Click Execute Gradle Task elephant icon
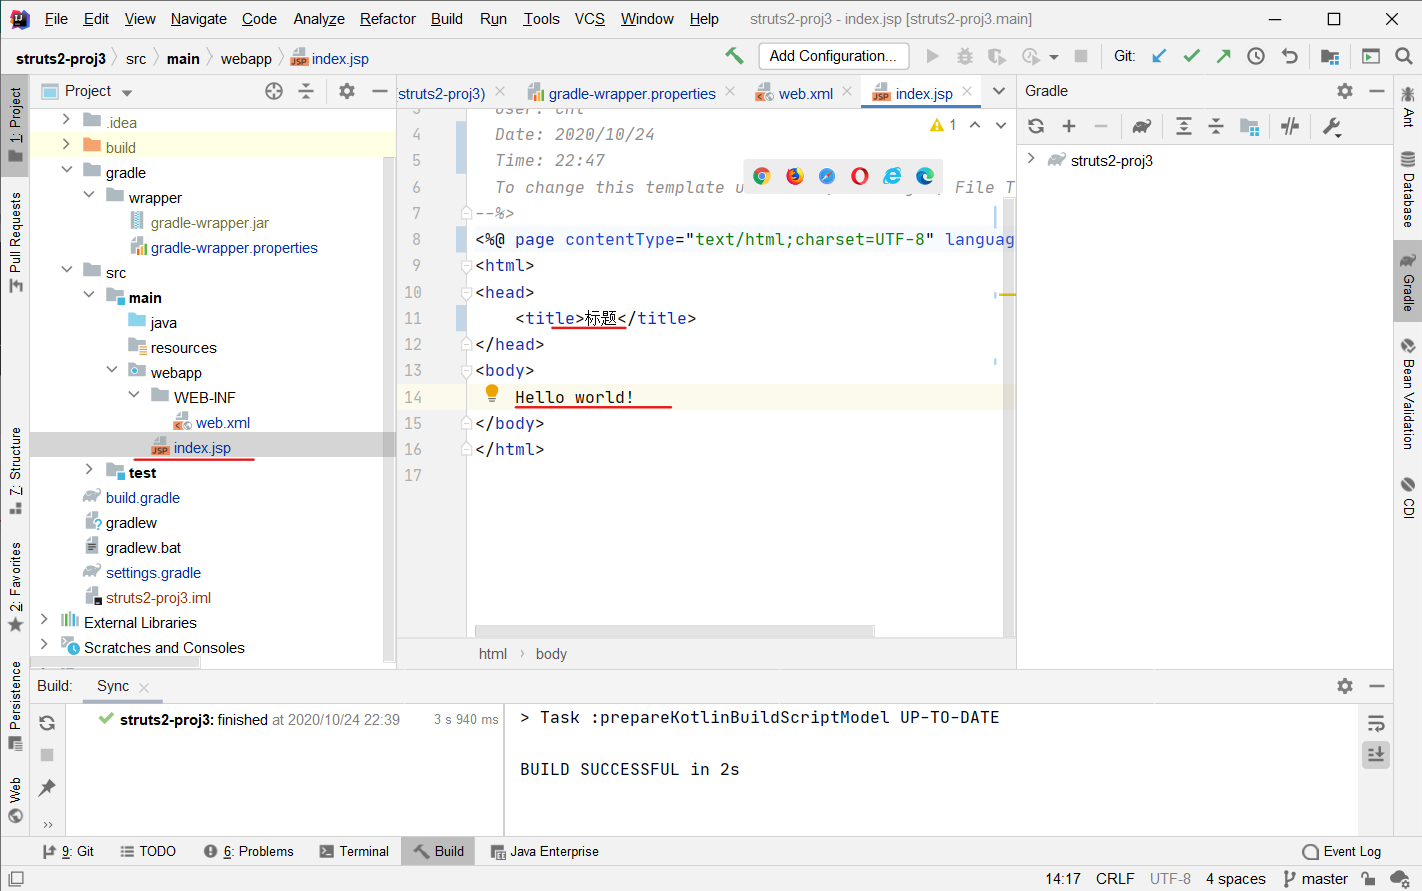The width and height of the screenshot is (1422, 891). [x=1141, y=126]
